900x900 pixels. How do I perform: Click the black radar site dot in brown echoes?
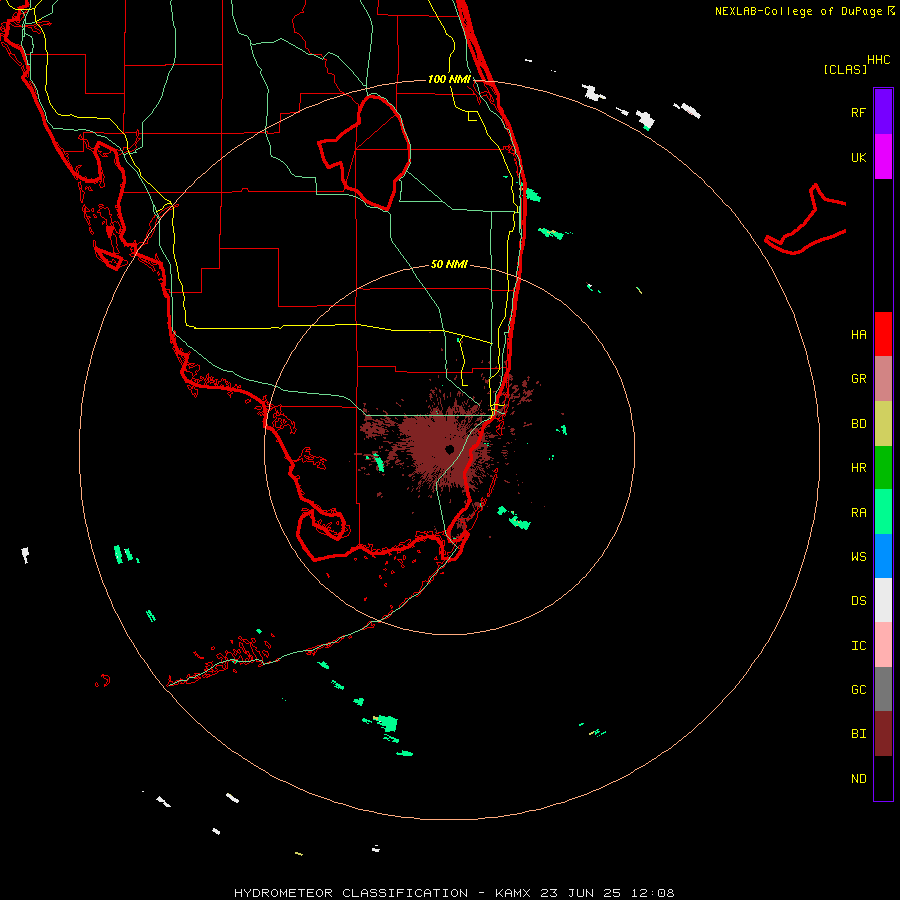tap(449, 449)
